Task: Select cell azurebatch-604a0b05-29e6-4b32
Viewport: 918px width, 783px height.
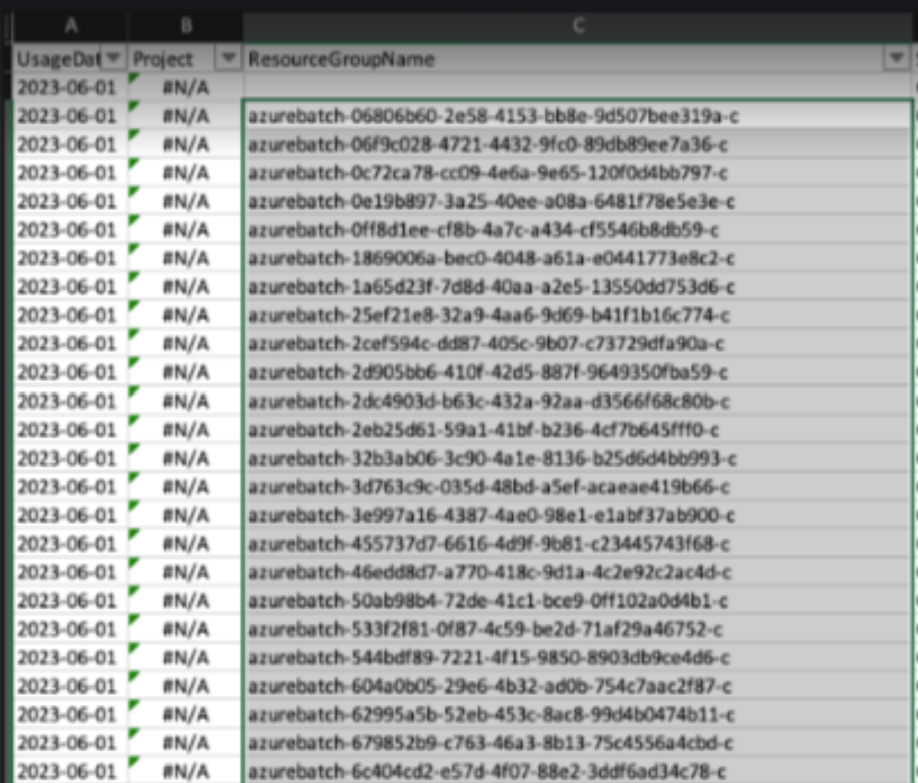Action: pyautogui.click(x=578, y=686)
